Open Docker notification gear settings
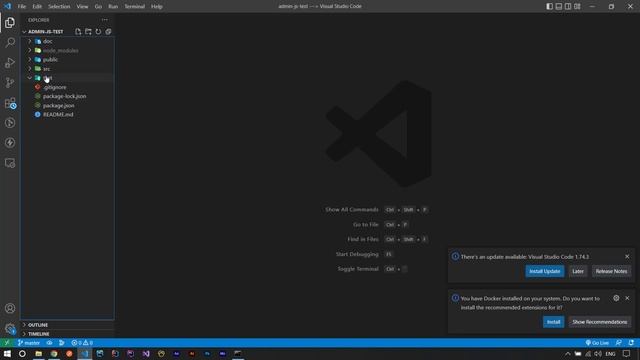Screen dimensions: 640x360 pos(616,298)
